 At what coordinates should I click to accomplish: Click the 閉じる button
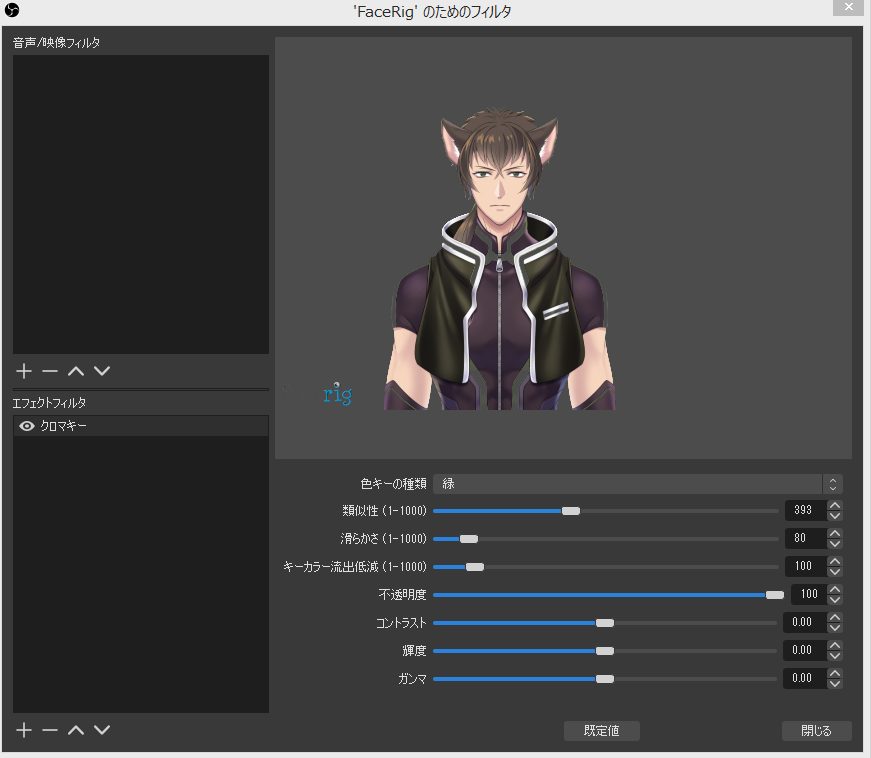point(817,731)
